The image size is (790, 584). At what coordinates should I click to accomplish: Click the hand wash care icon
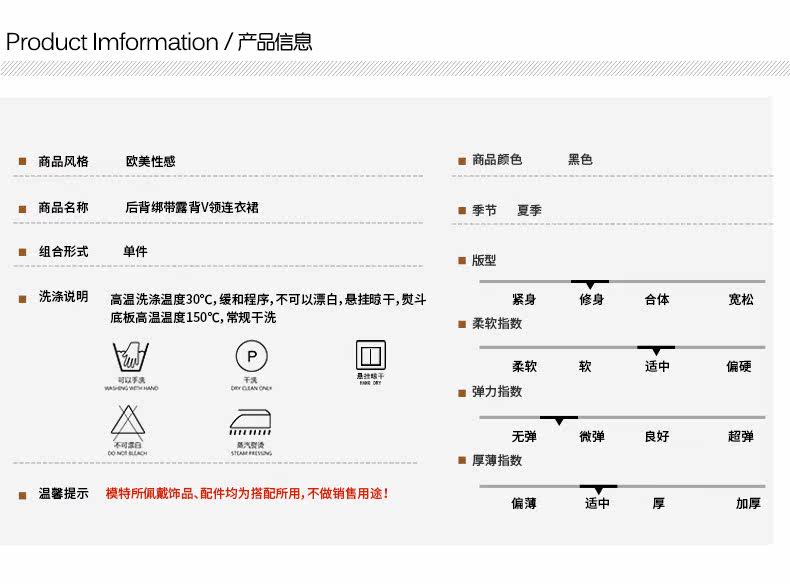(131, 356)
